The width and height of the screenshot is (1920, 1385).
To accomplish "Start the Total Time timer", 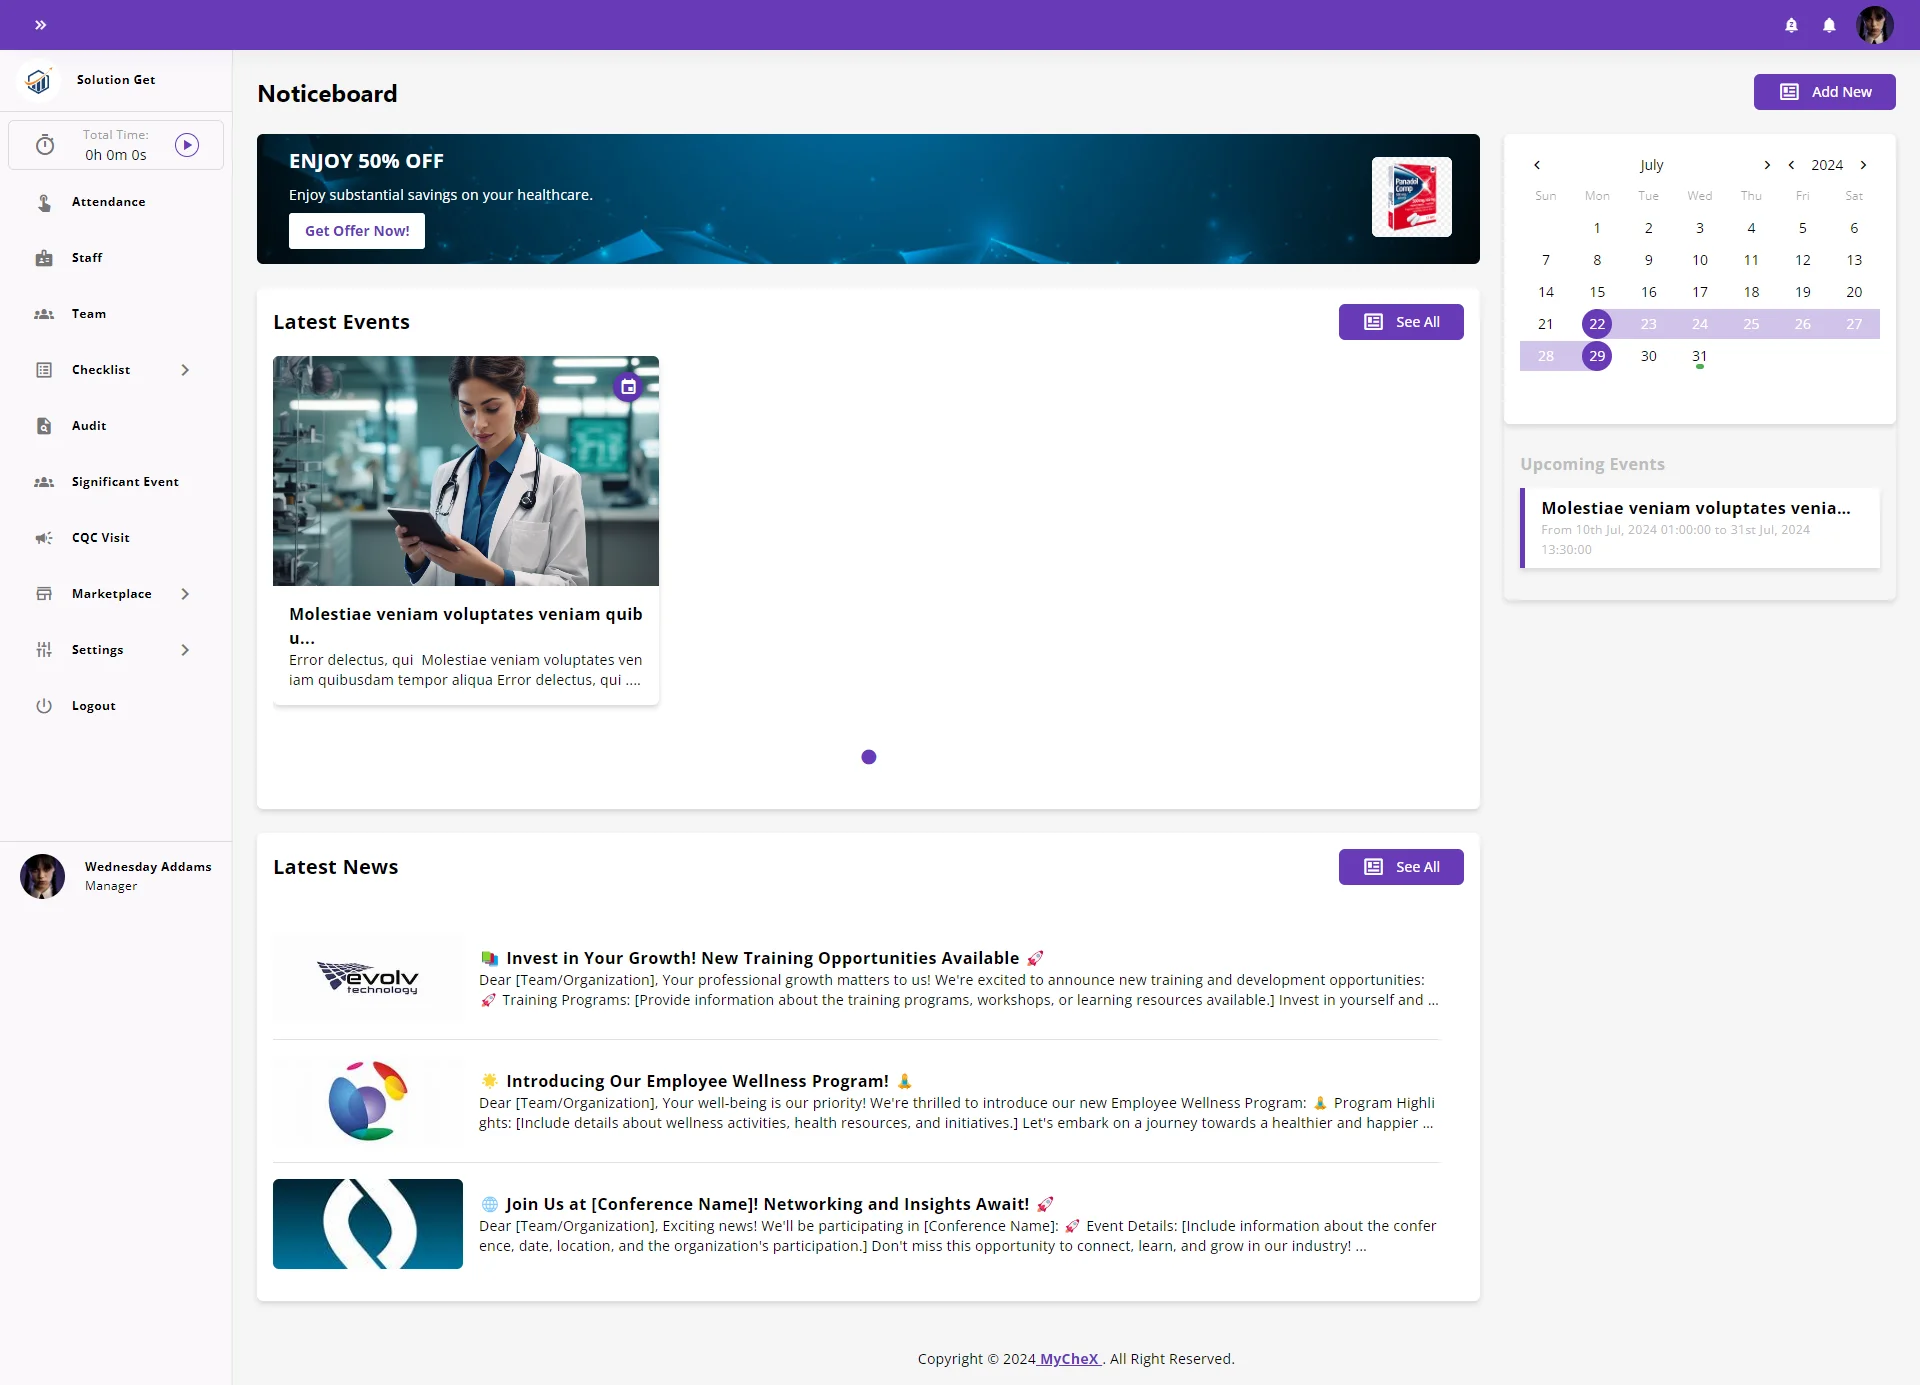I will [x=187, y=145].
